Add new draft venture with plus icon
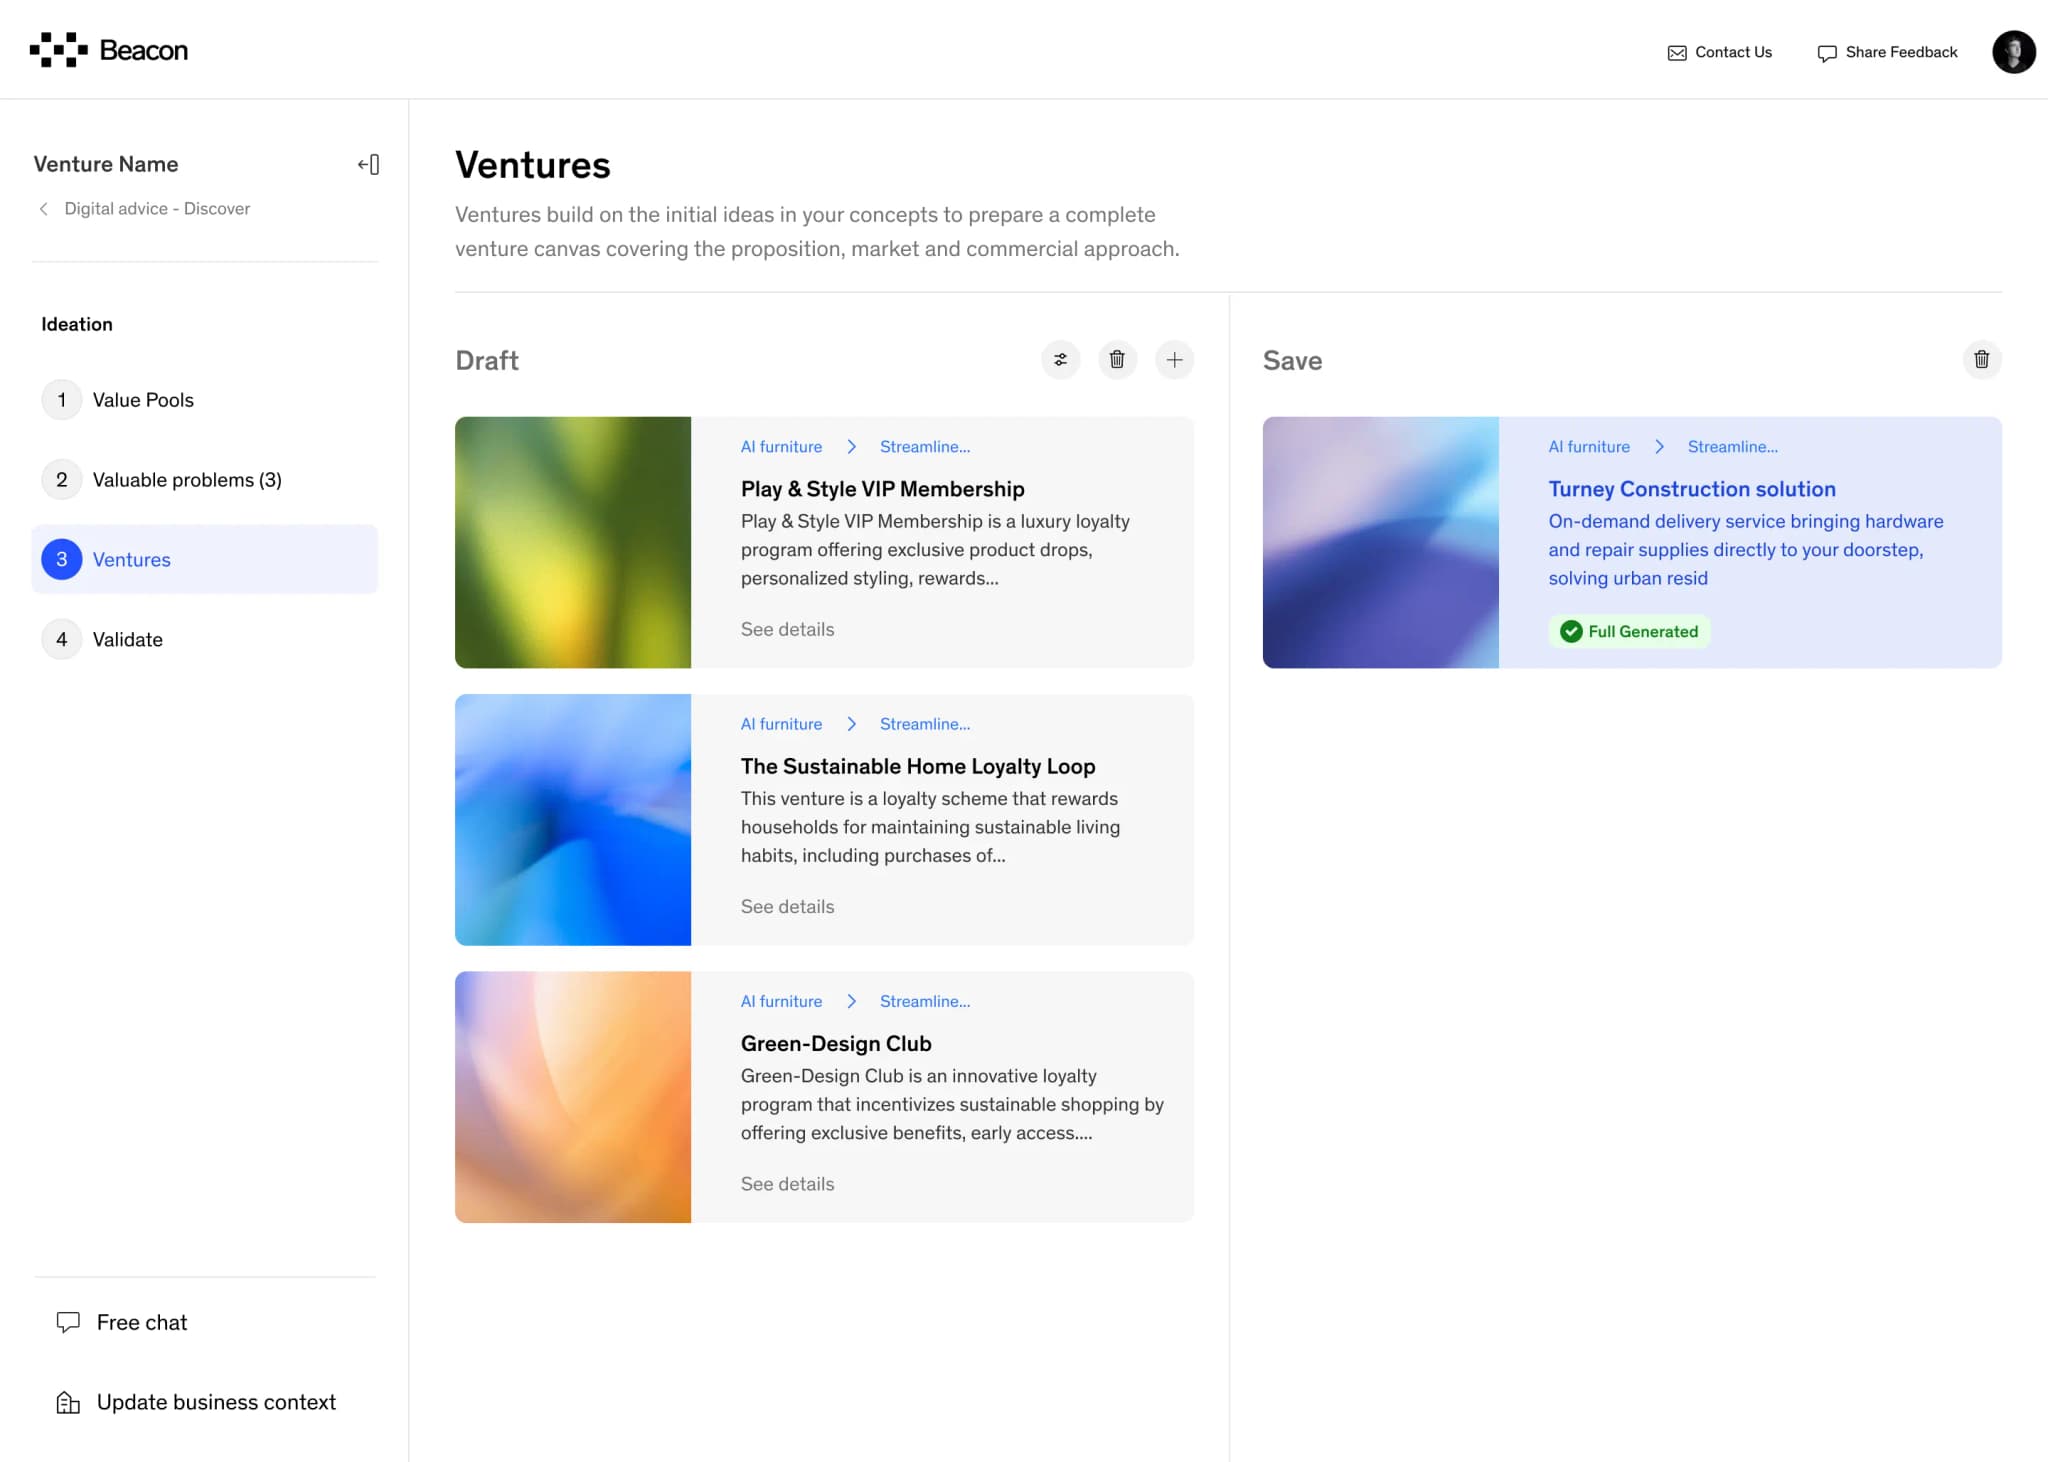The width and height of the screenshot is (2048, 1462). click(x=1174, y=359)
